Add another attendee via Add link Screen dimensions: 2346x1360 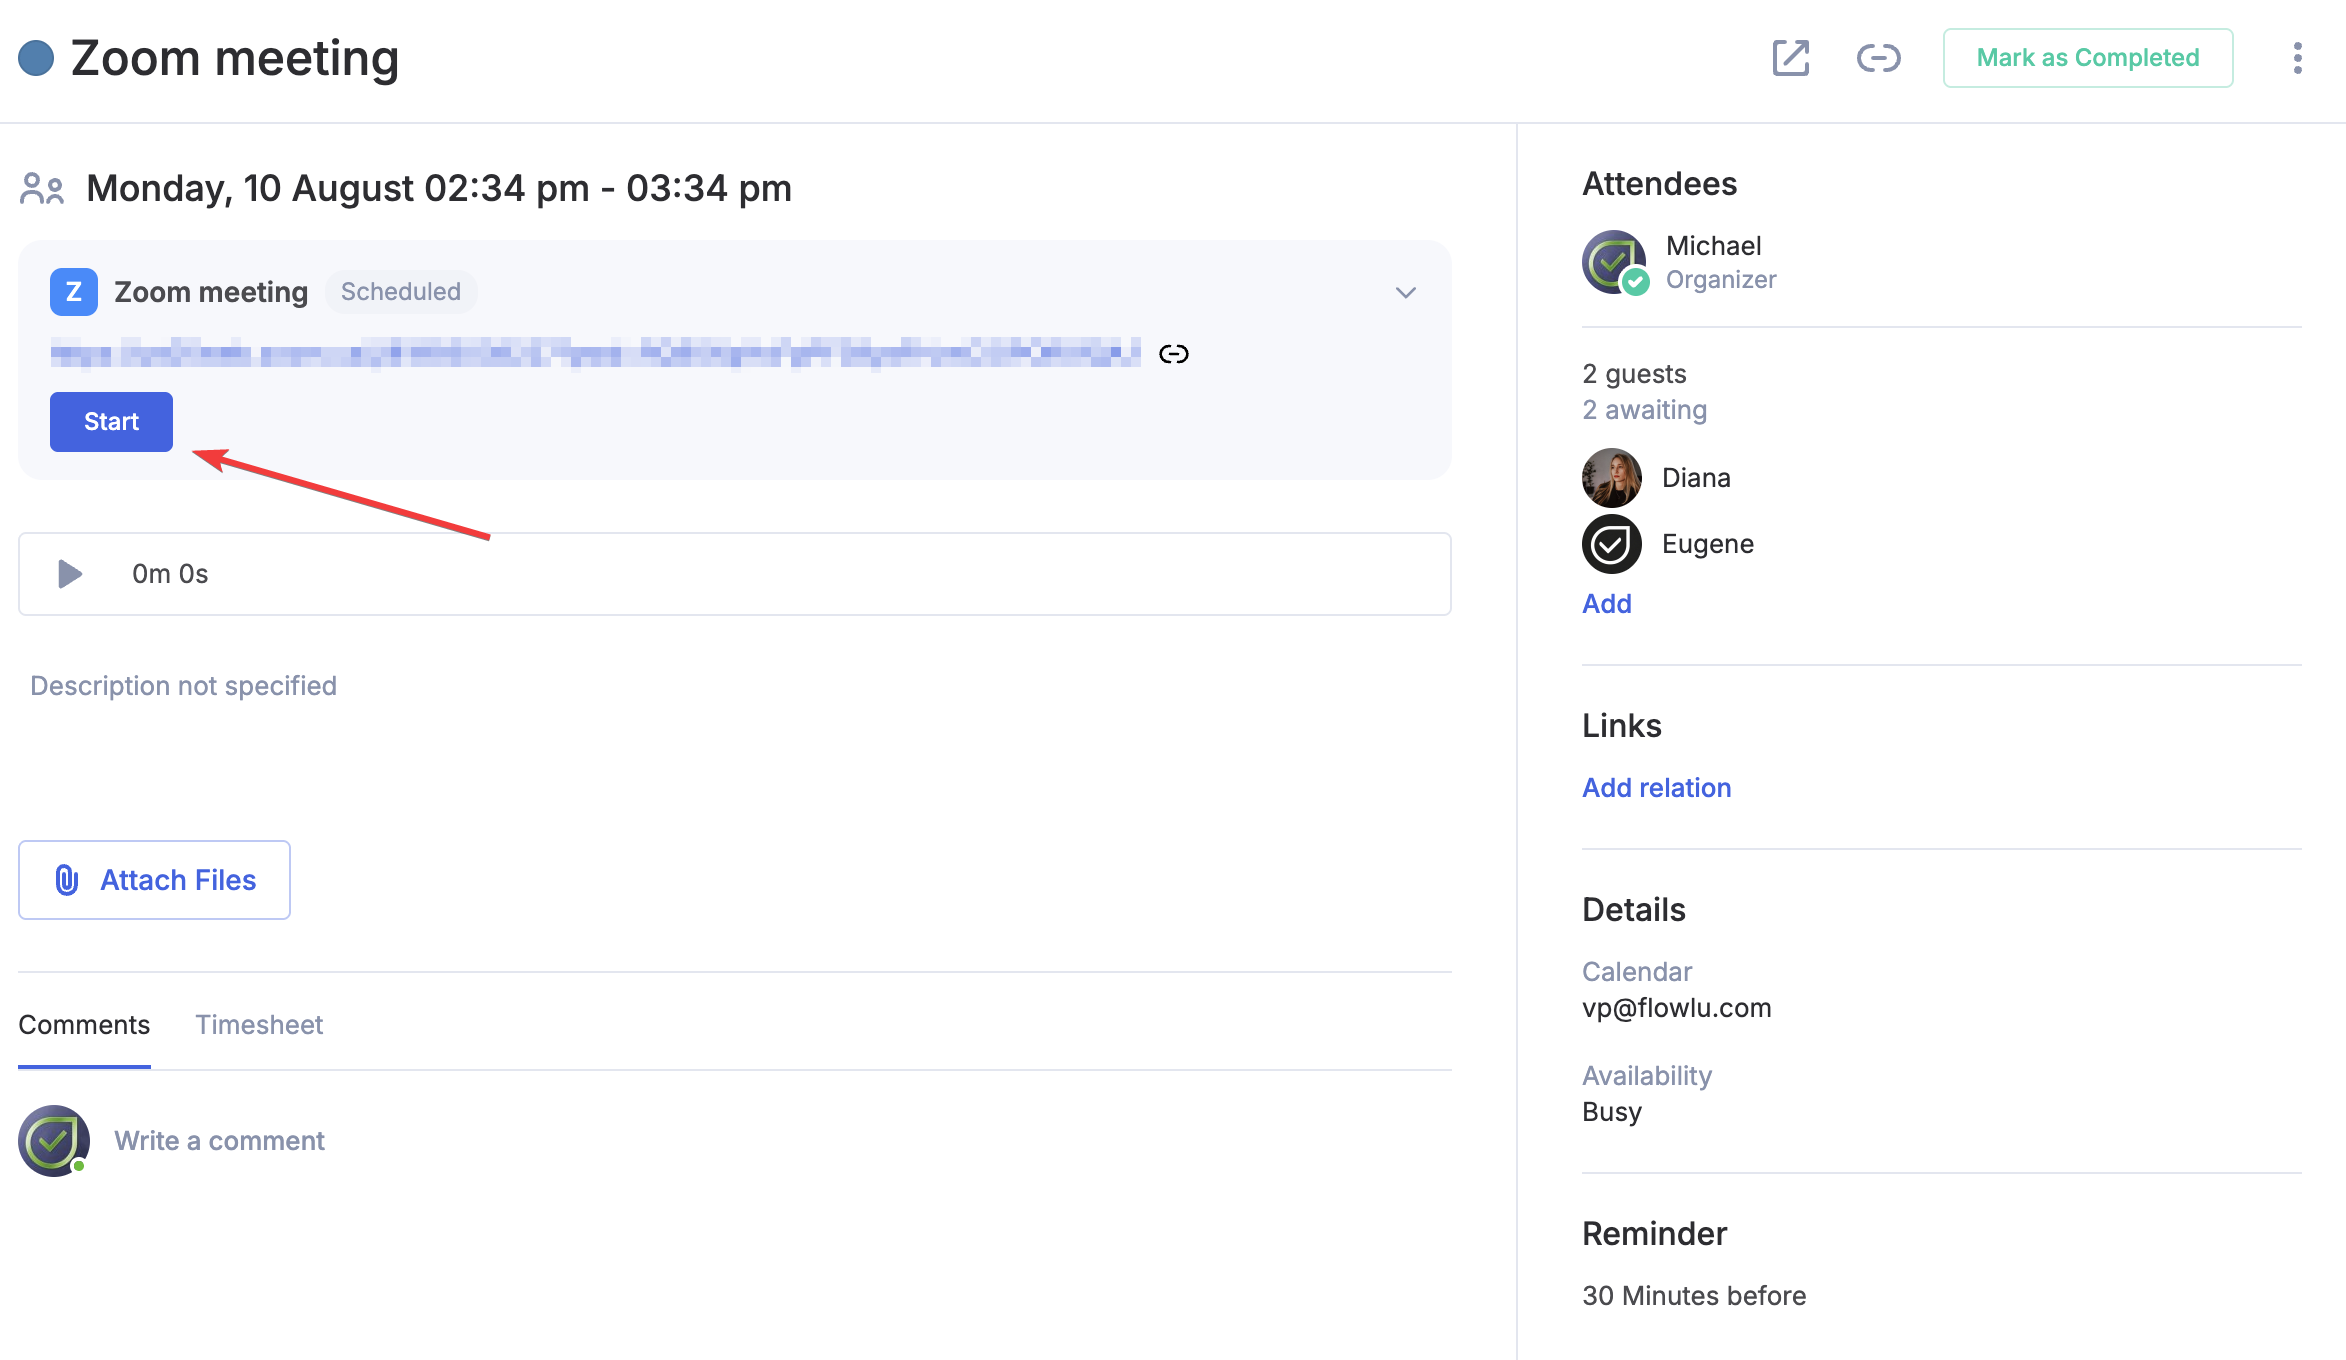1607,604
